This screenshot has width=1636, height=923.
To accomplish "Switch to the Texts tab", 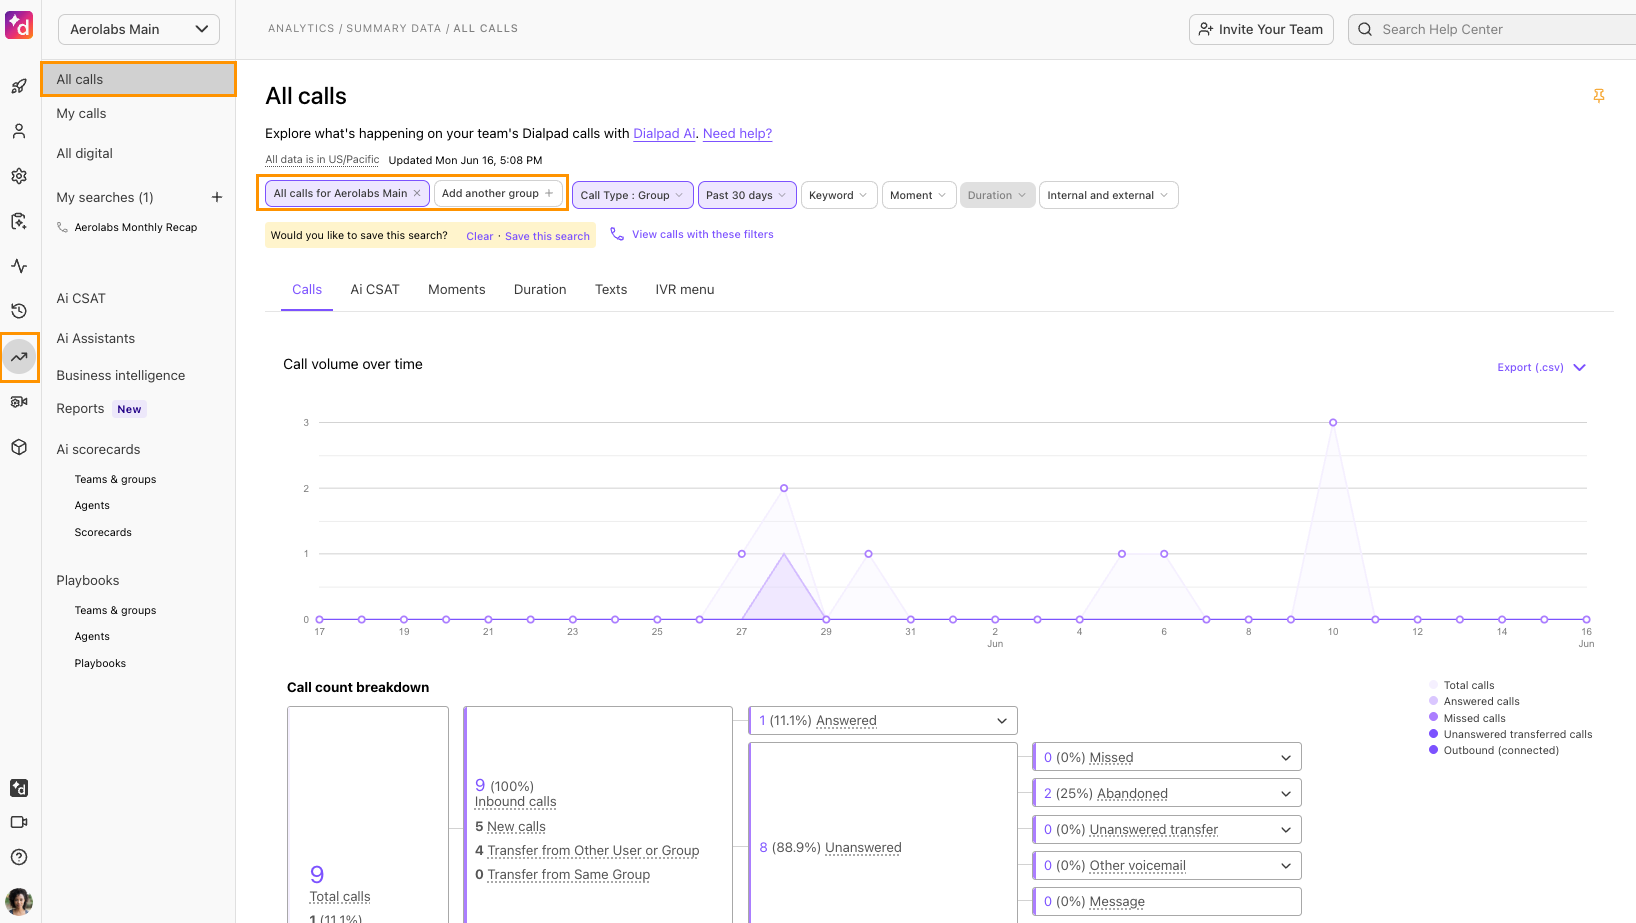I will (x=611, y=289).
